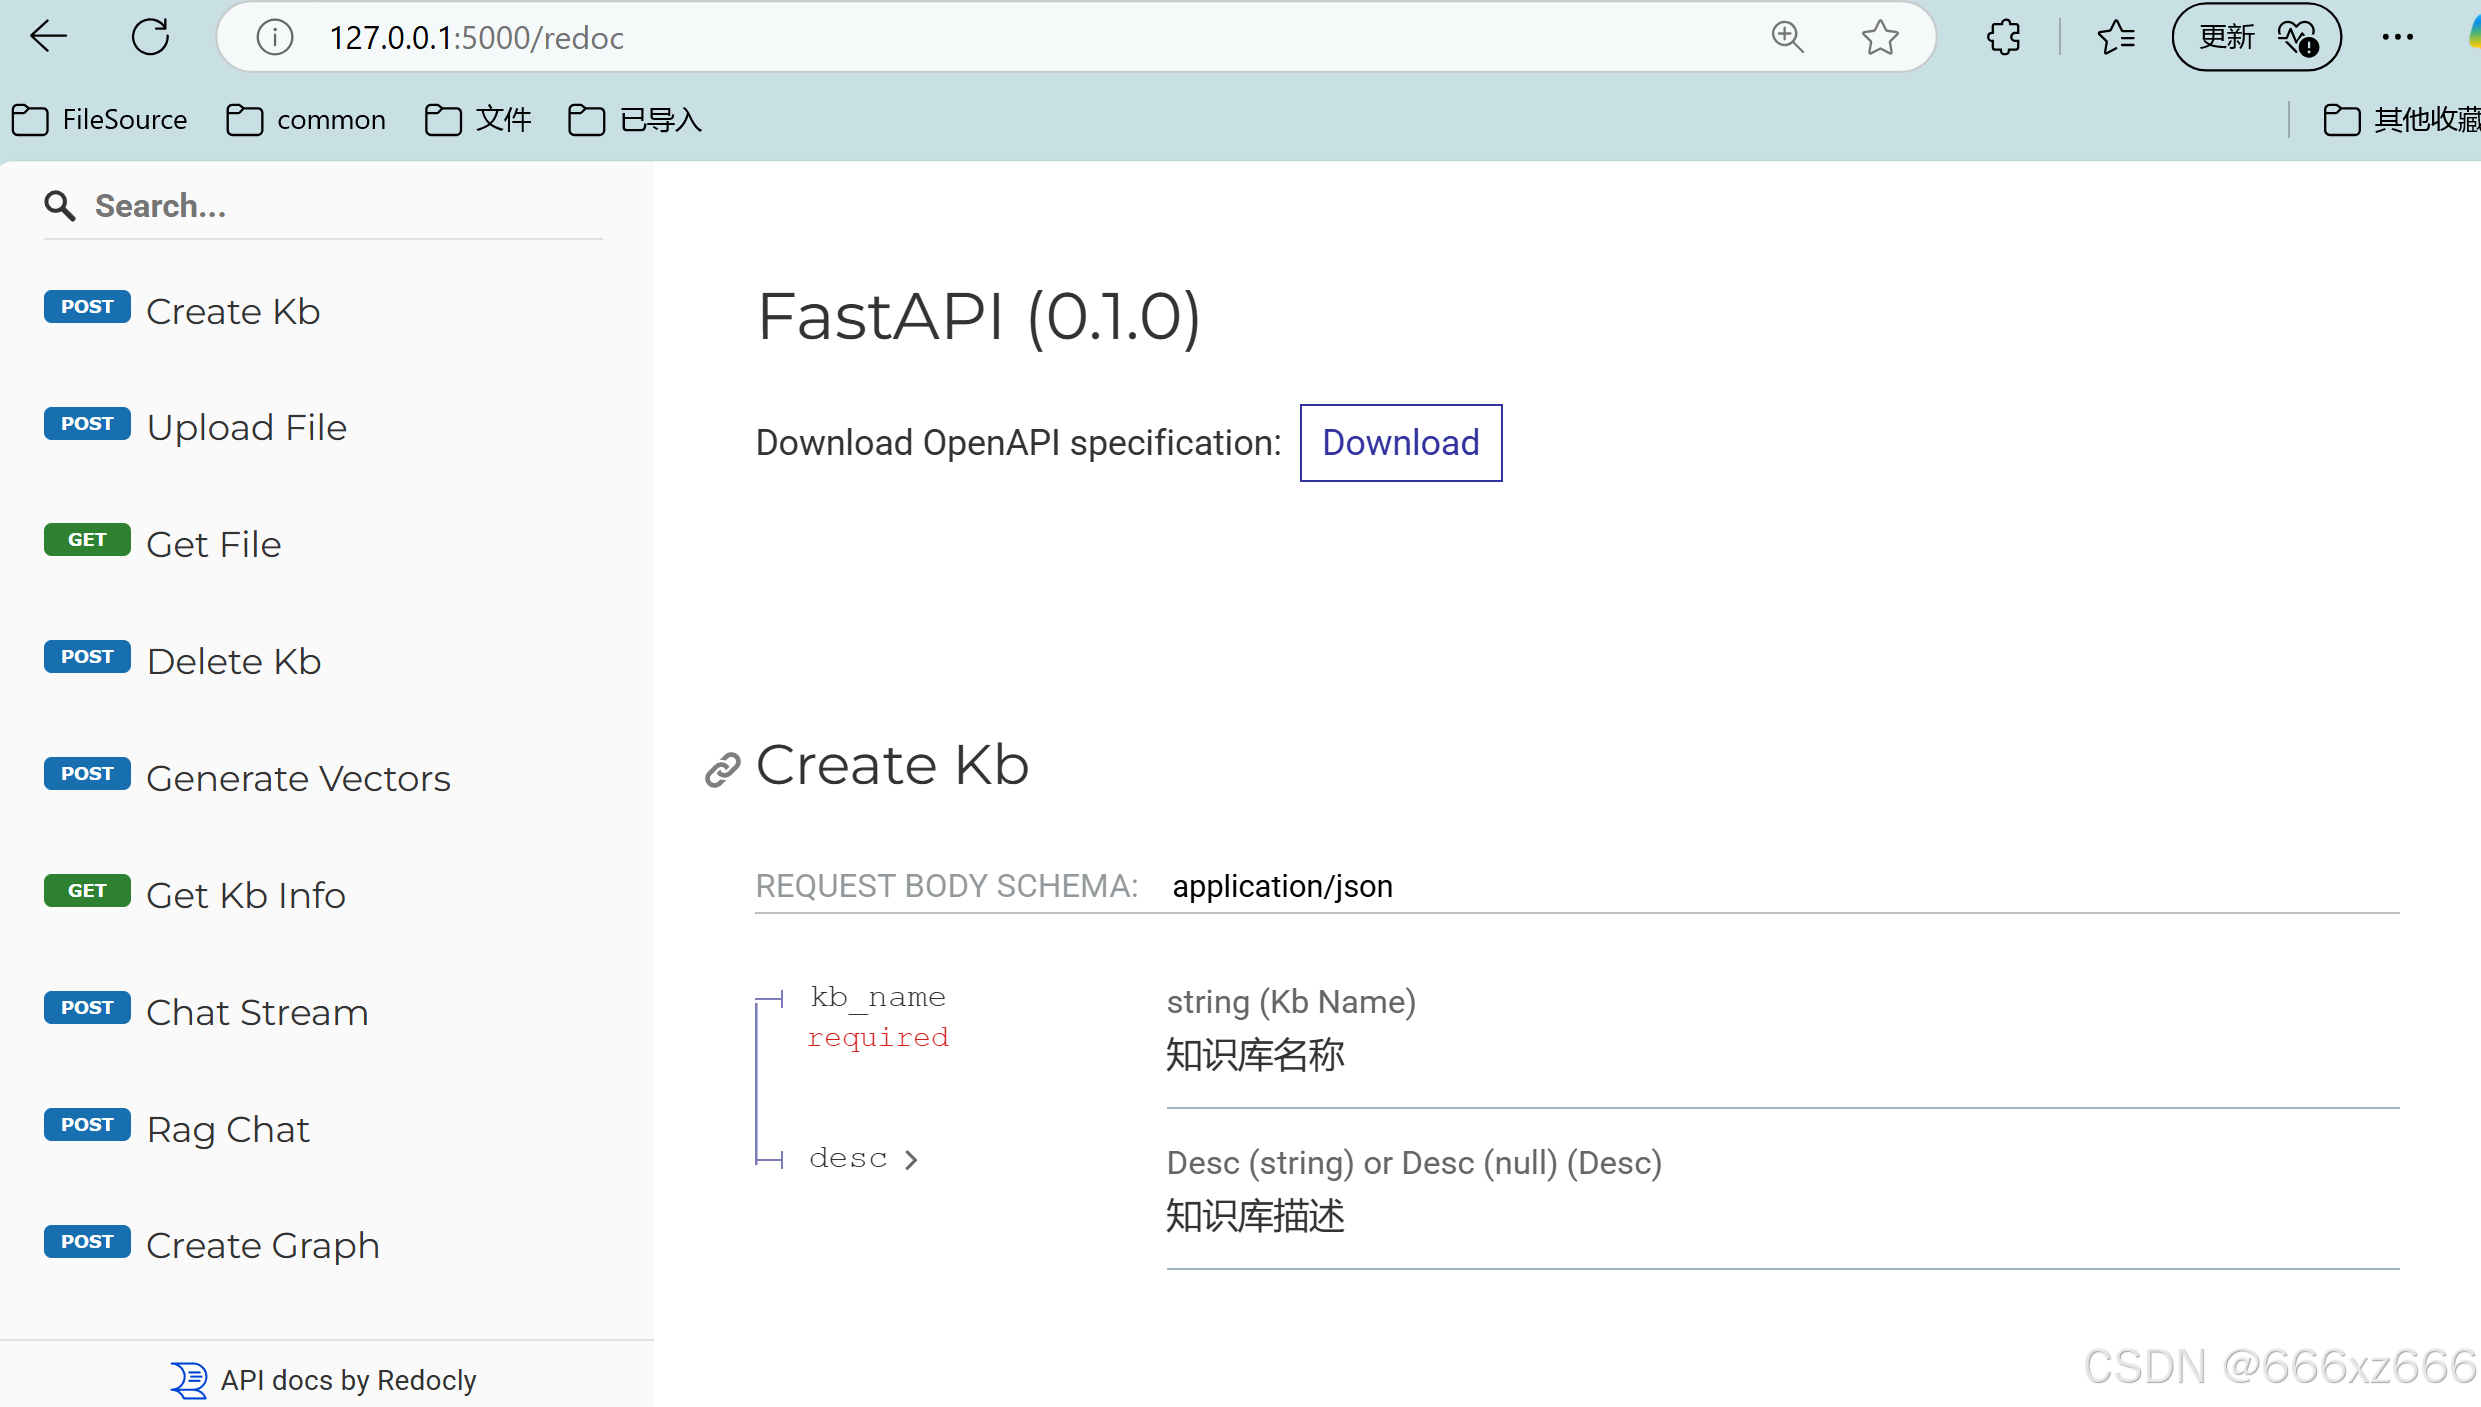Click the site info icon in address bar

pos(274,38)
